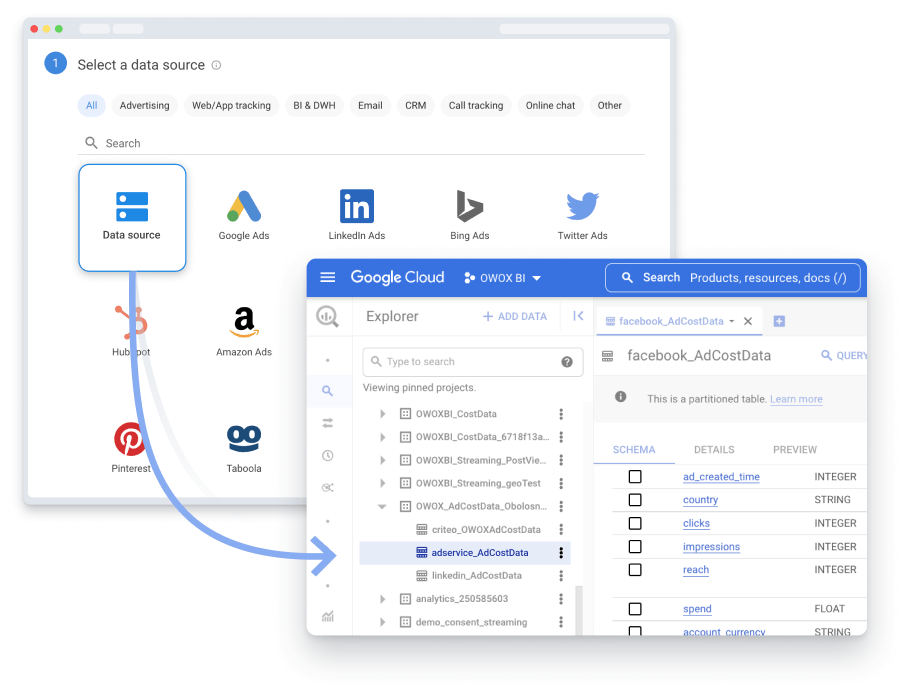Open the ad_created_time field link
Image resolution: width=901 pixels, height=691 pixels.
[721, 477]
